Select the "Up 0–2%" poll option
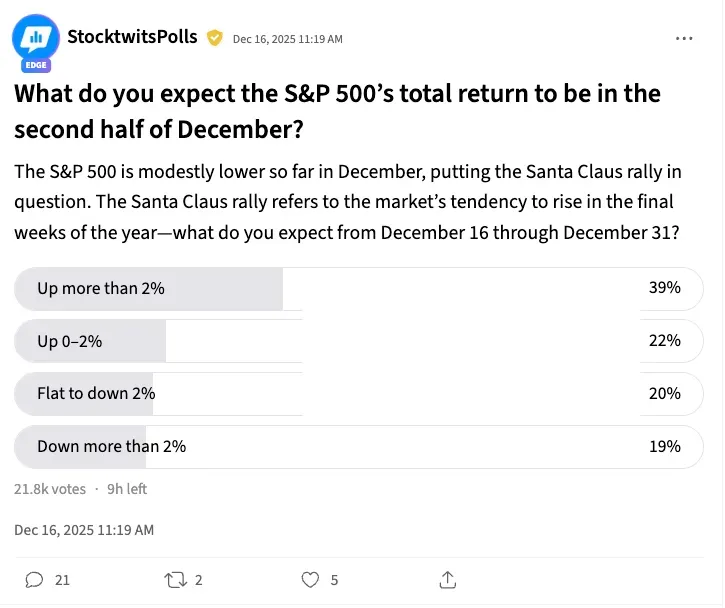Screen dimensions: 725x608 pyautogui.click(x=359, y=341)
